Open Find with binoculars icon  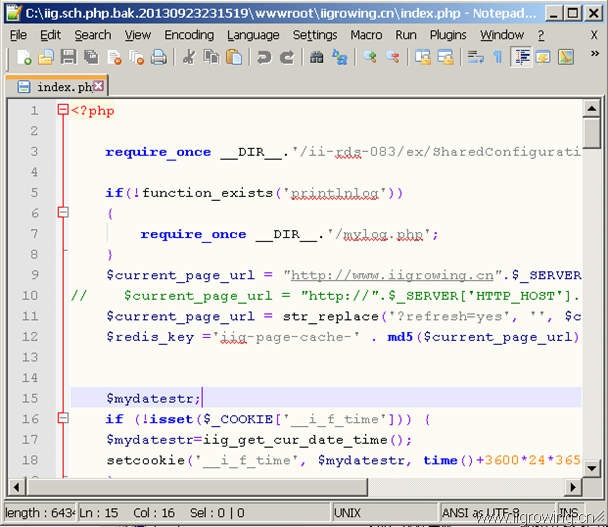coord(316,57)
